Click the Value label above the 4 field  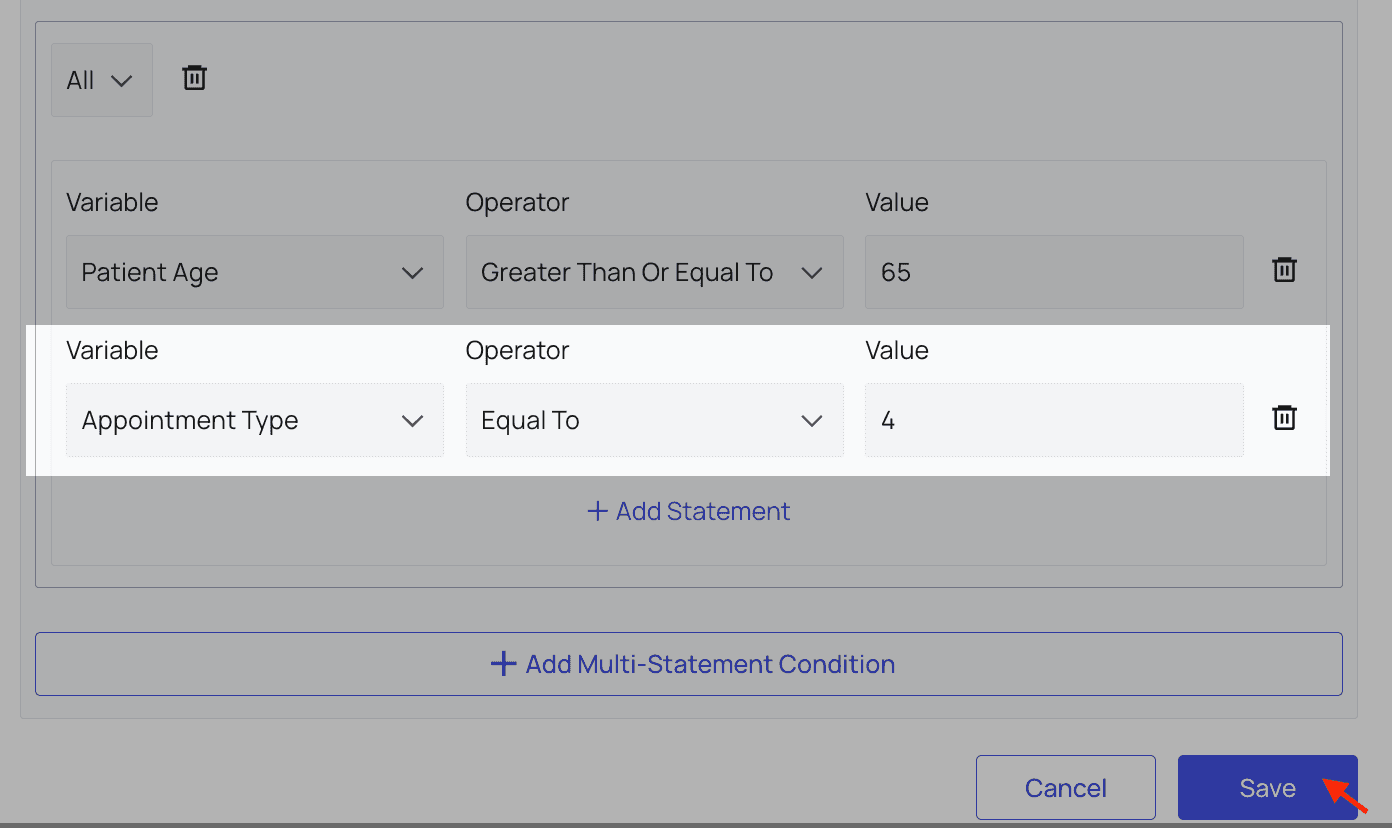896,350
